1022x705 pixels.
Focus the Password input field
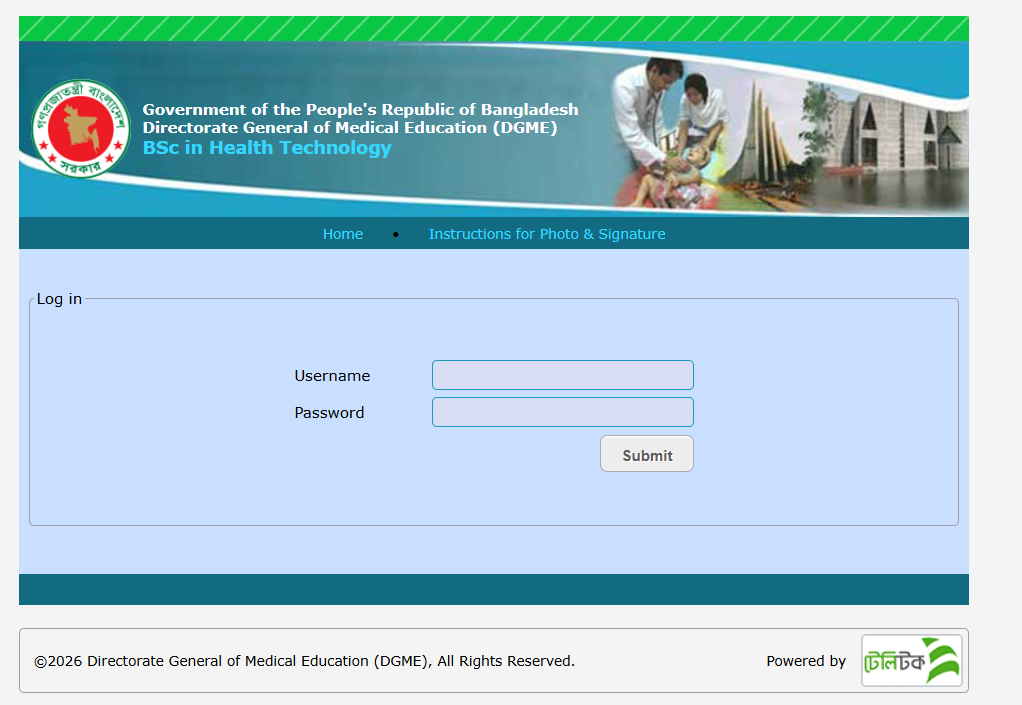click(x=562, y=412)
